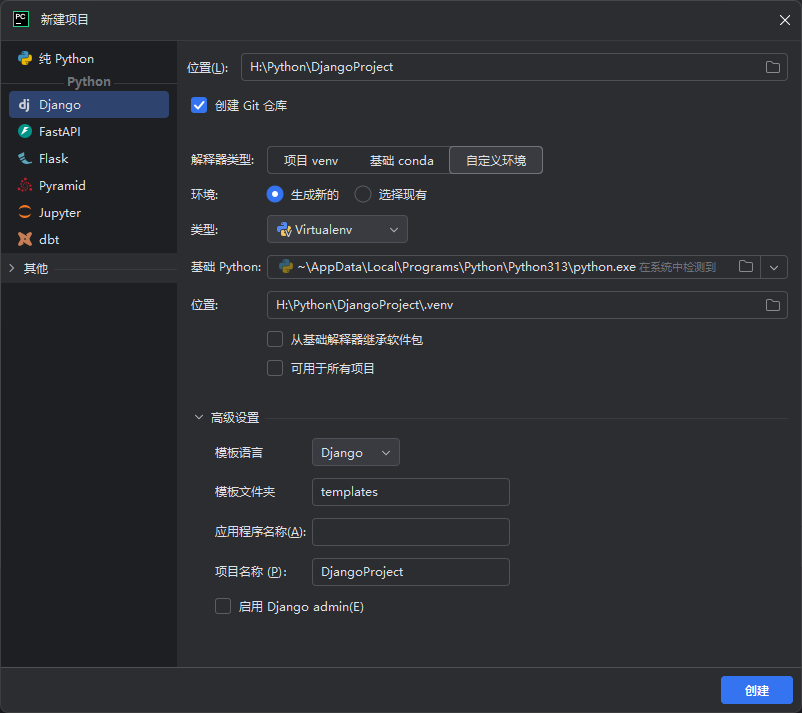Open the 模板语言 Django dropdown
The height and width of the screenshot is (713, 802).
[x=355, y=453]
